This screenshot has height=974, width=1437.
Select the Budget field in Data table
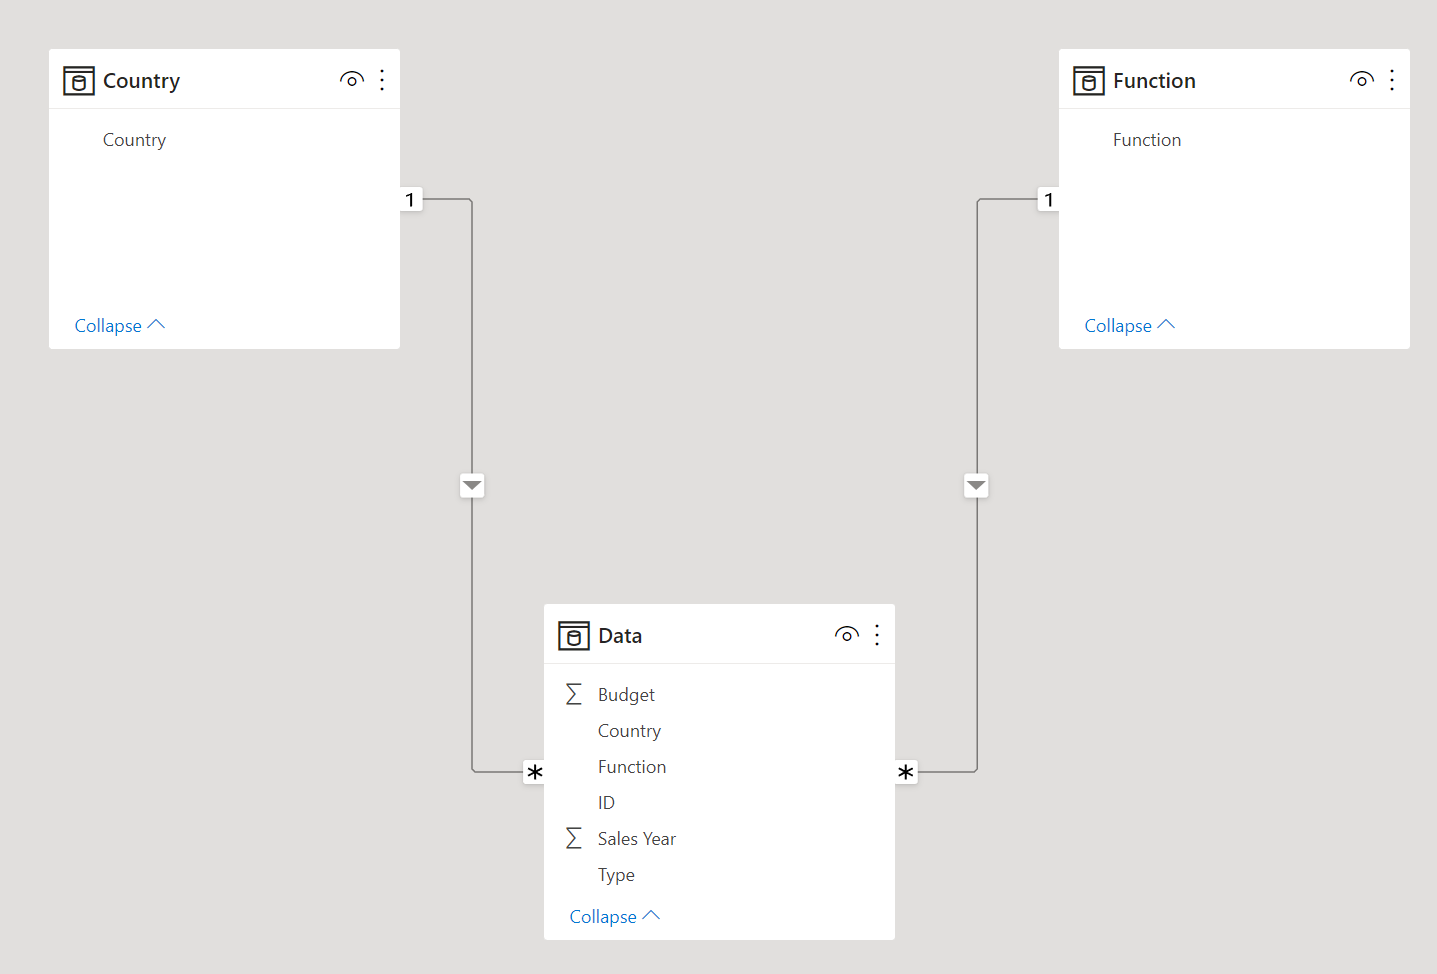tap(719, 695)
